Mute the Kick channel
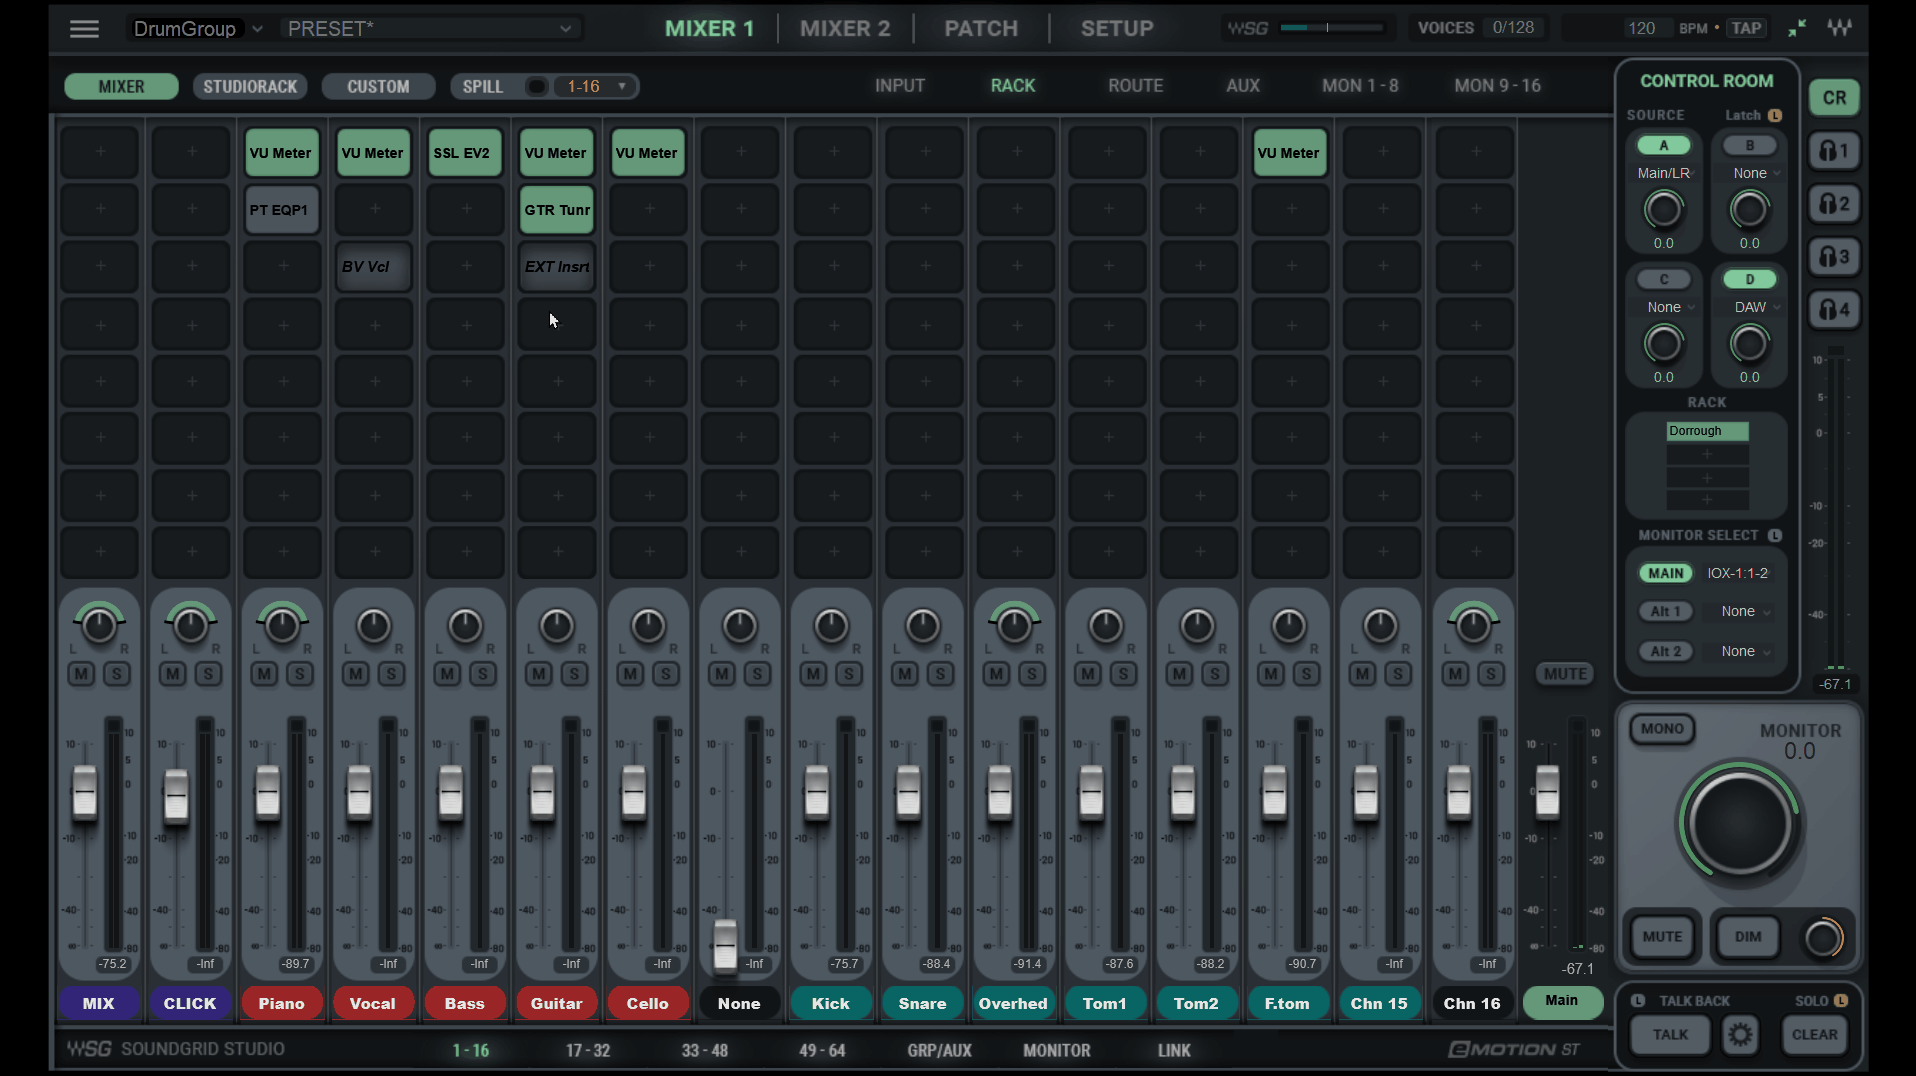The image size is (1916, 1076). 813,674
